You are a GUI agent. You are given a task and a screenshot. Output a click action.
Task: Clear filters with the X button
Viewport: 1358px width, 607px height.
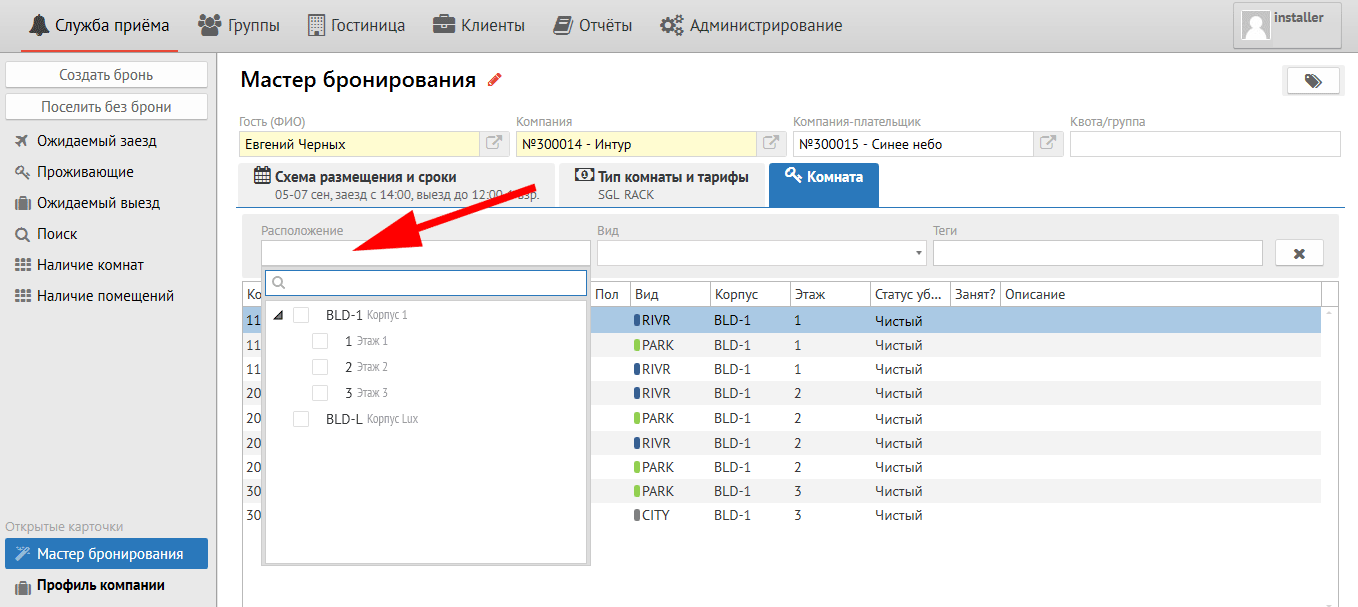tap(1299, 254)
